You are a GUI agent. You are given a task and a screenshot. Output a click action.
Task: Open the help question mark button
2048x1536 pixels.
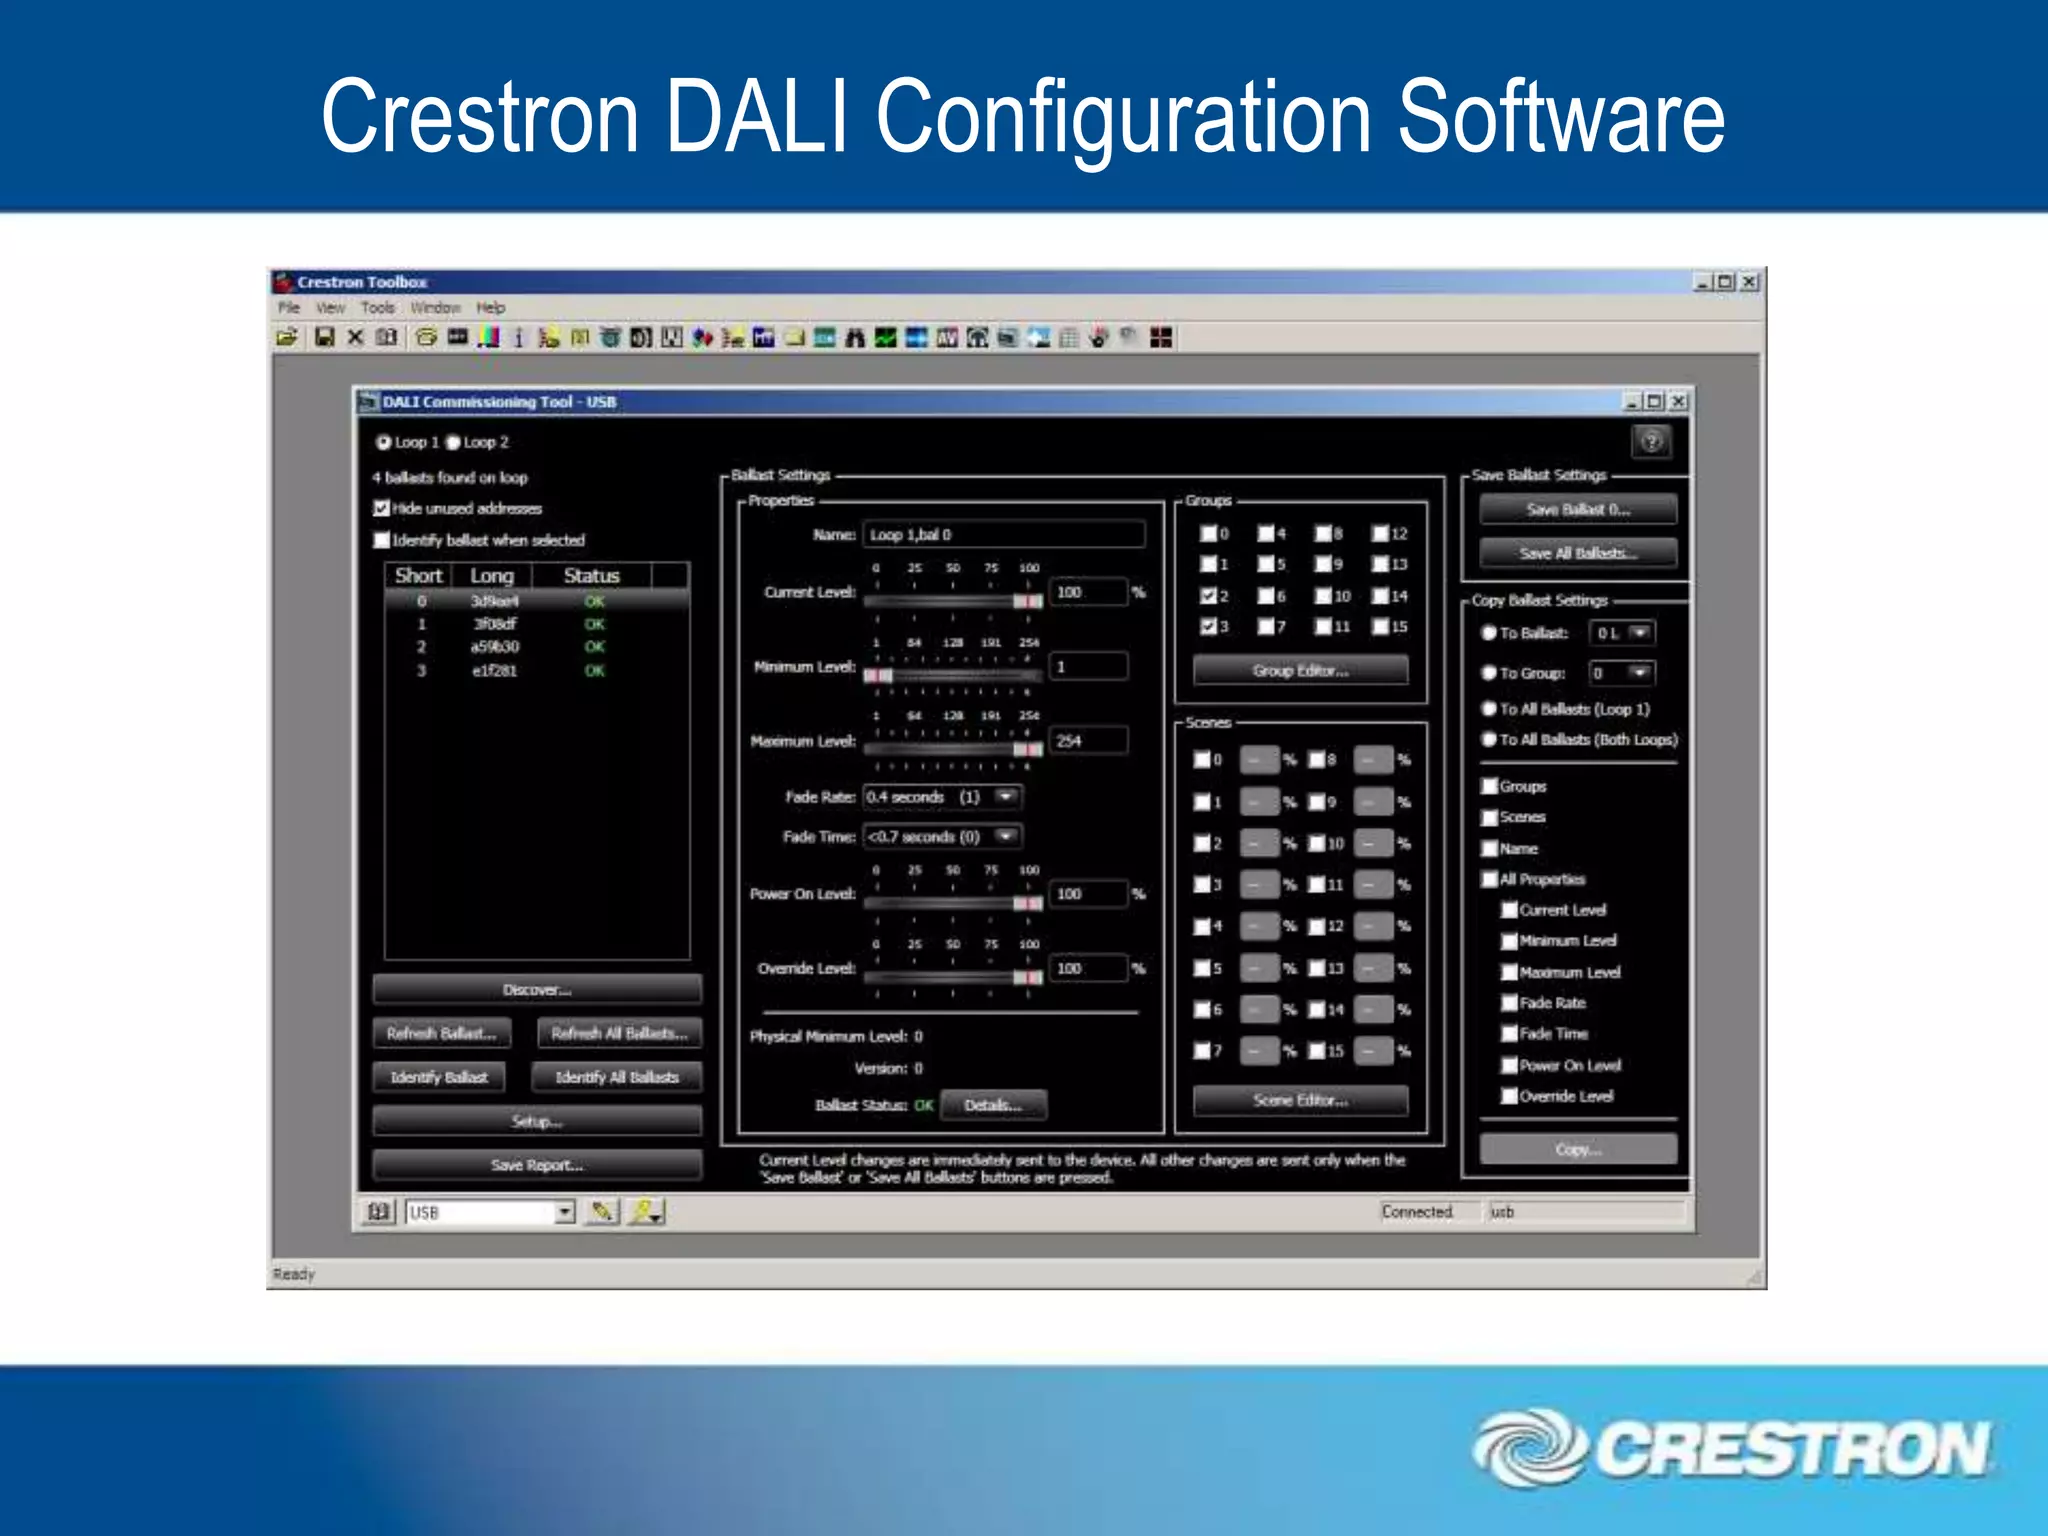1651,441
